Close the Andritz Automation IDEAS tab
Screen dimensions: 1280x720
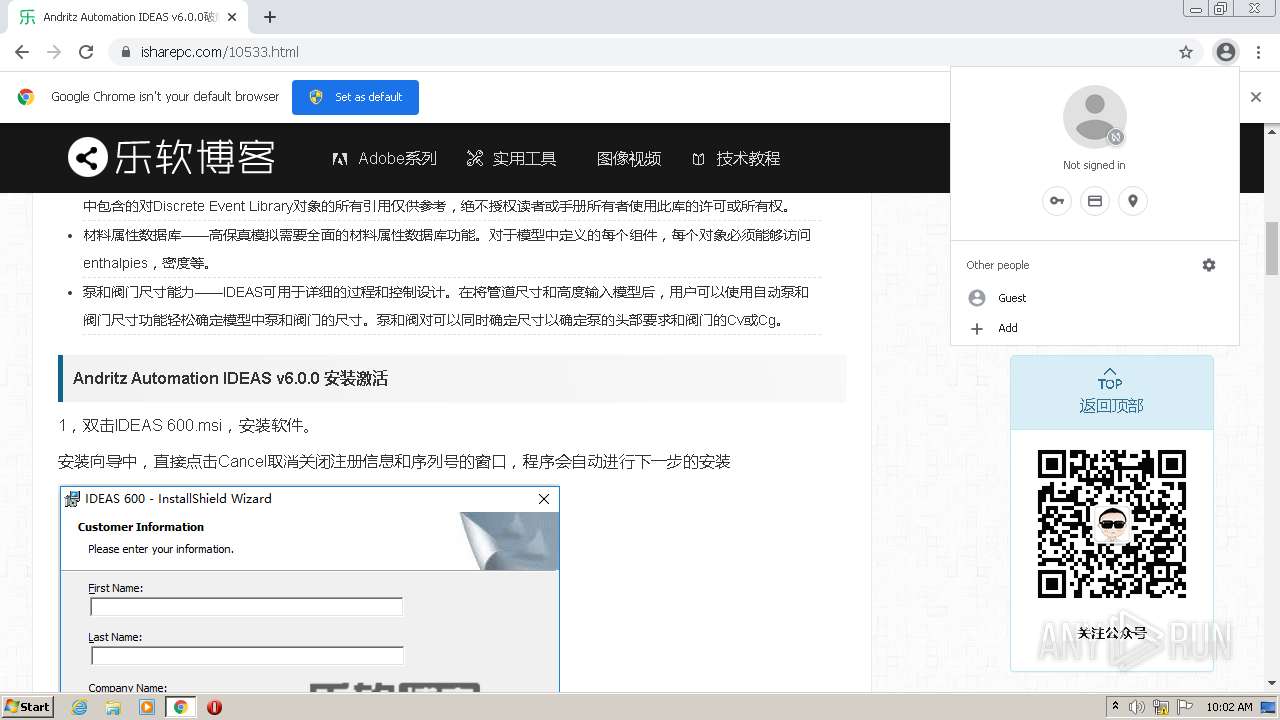[232, 17]
